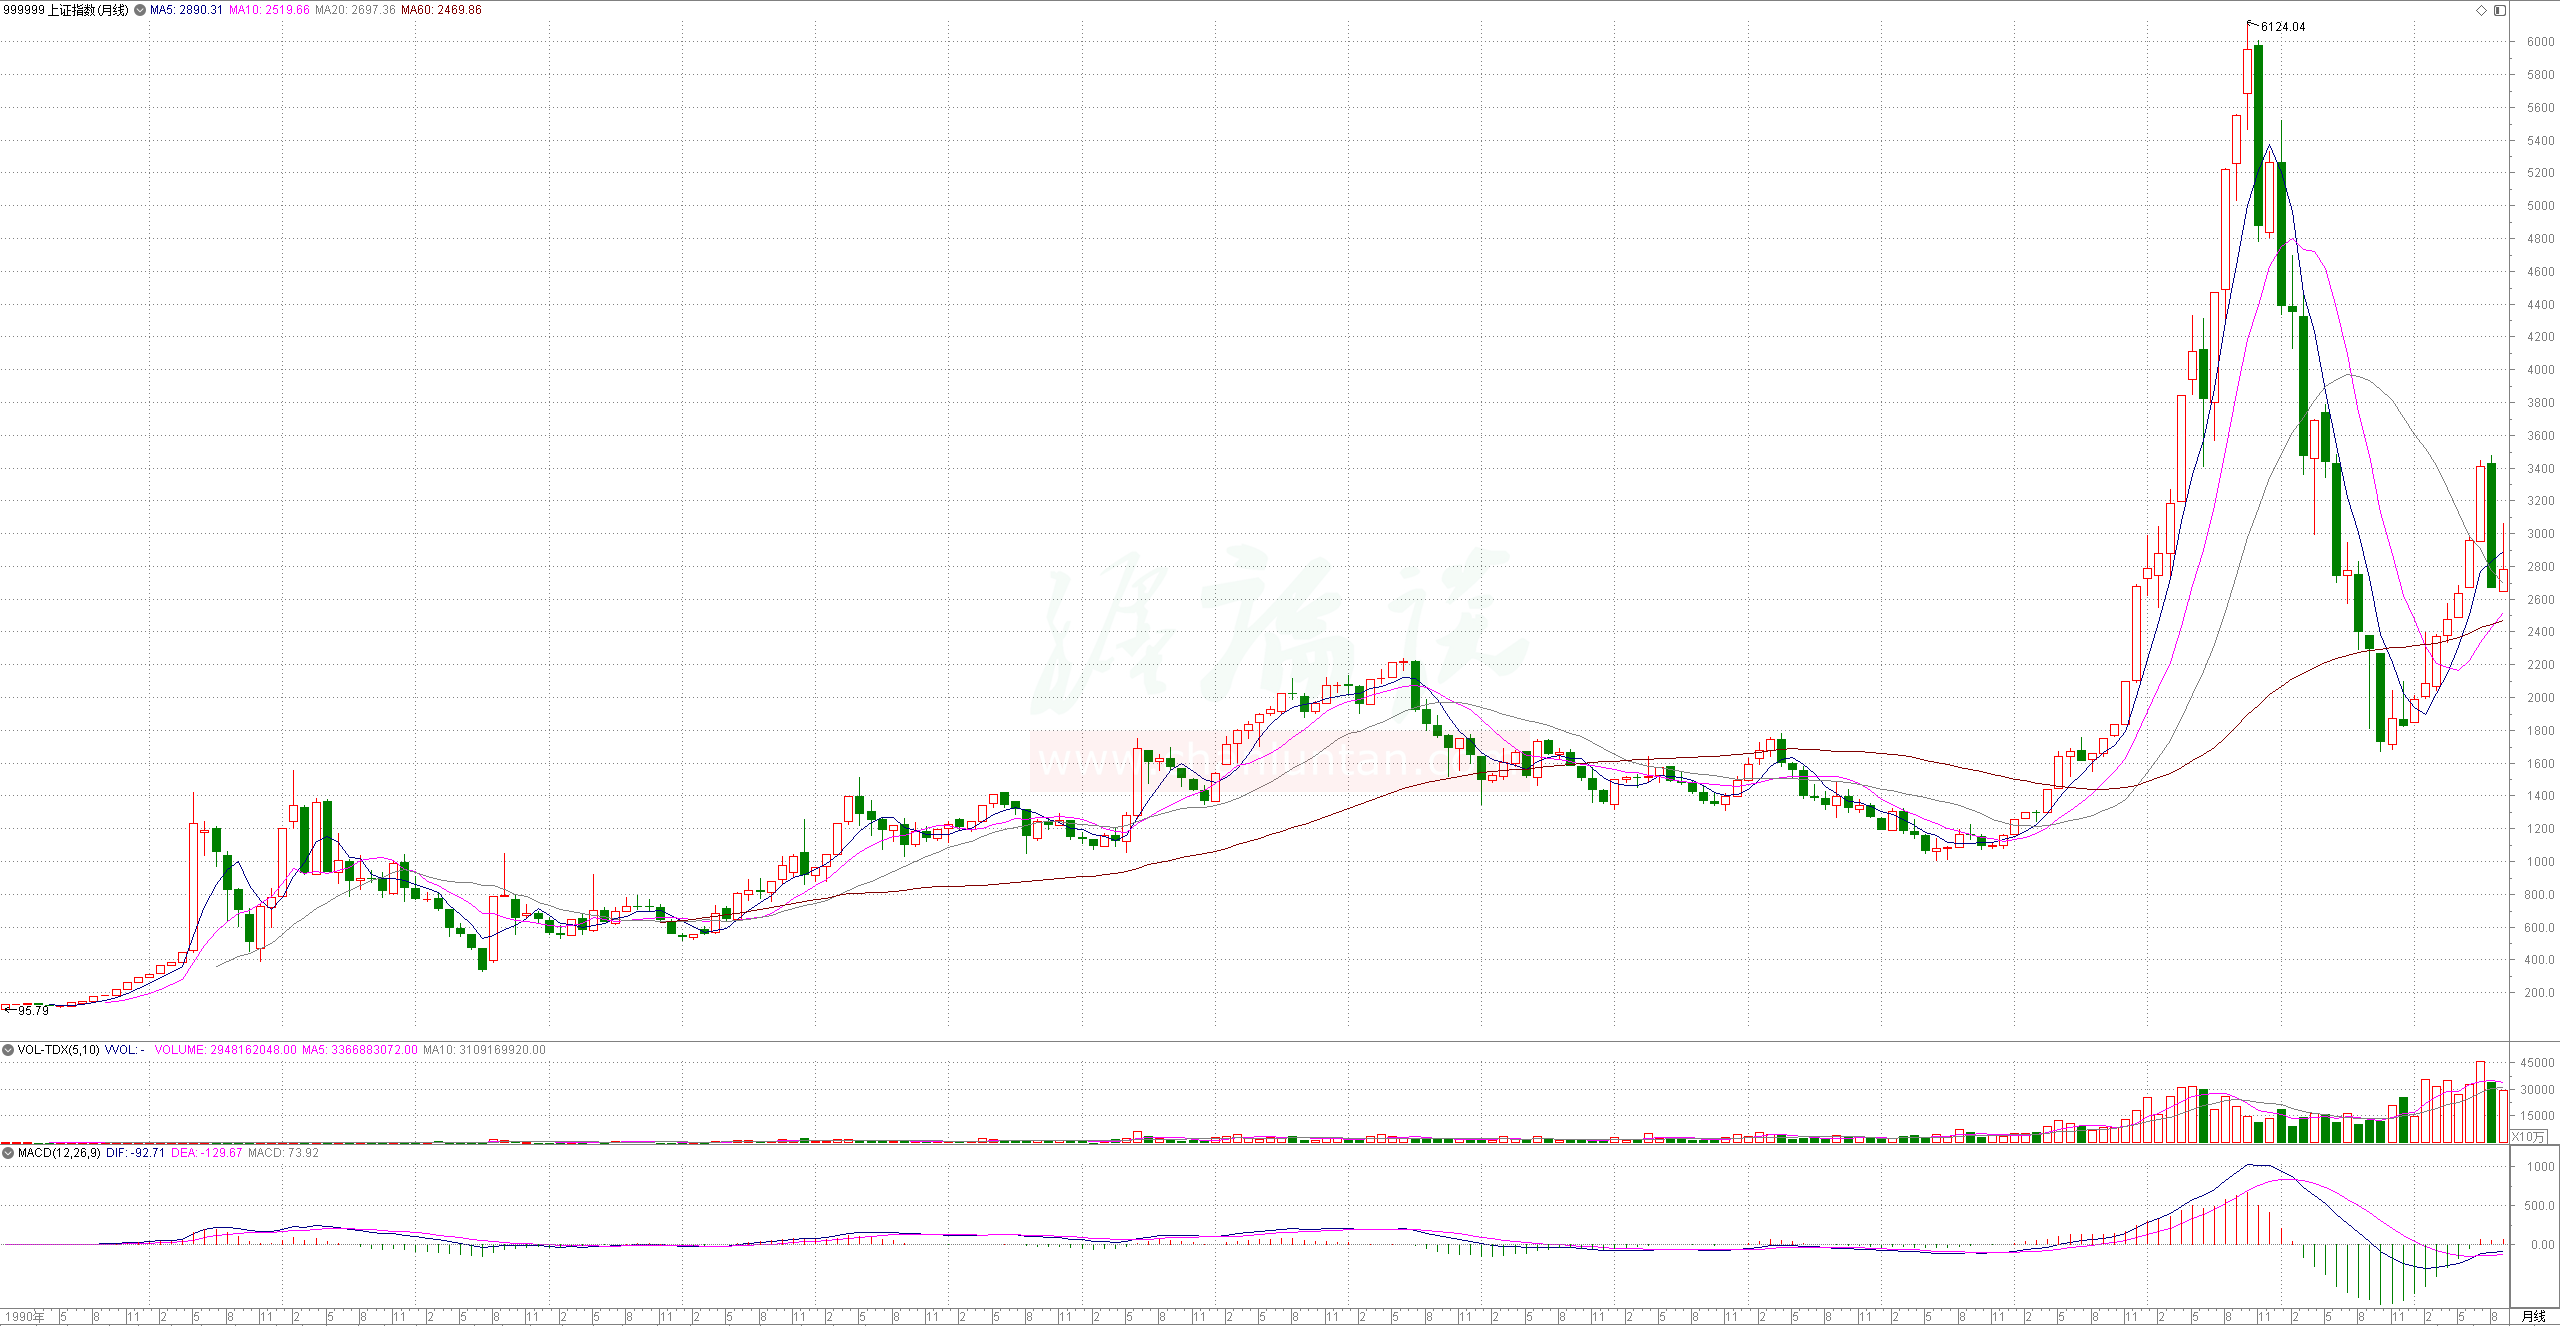This screenshot has height=1326, width=2560.
Task: Click the MACD: 73.92 value
Action: tap(283, 1153)
